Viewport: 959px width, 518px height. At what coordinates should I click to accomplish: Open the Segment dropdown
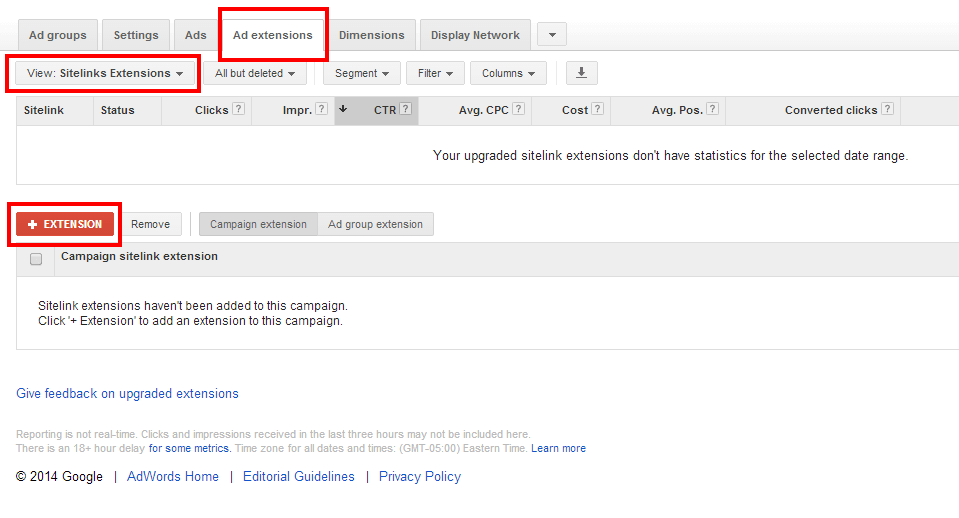pos(361,73)
